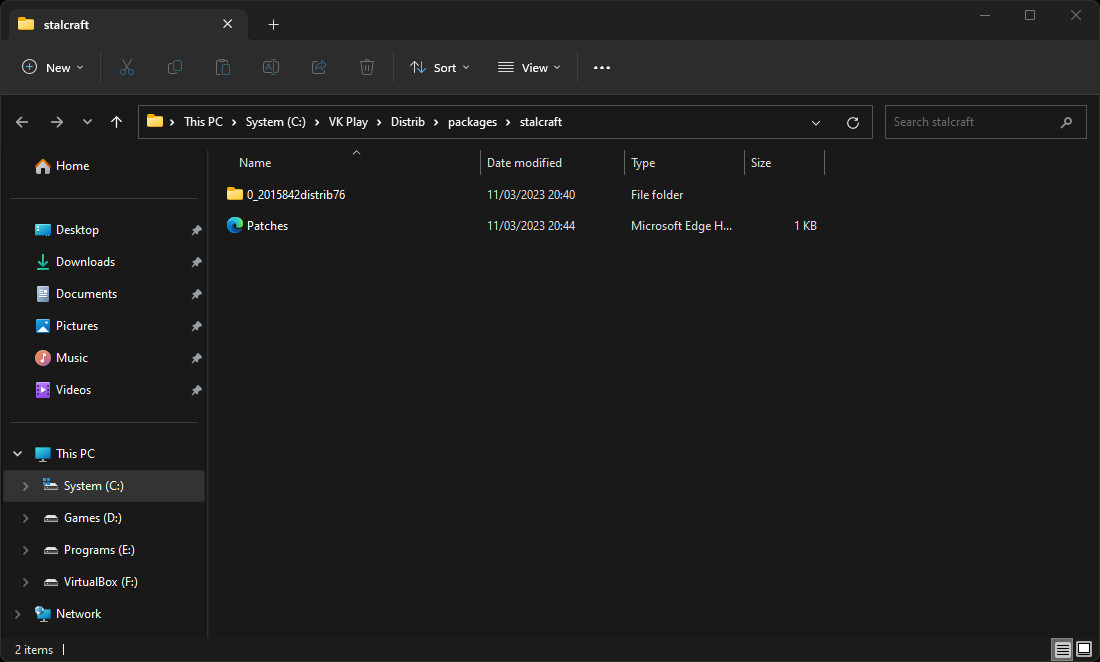Sort by Size column header
The image size is (1100, 662).
tap(761, 163)
